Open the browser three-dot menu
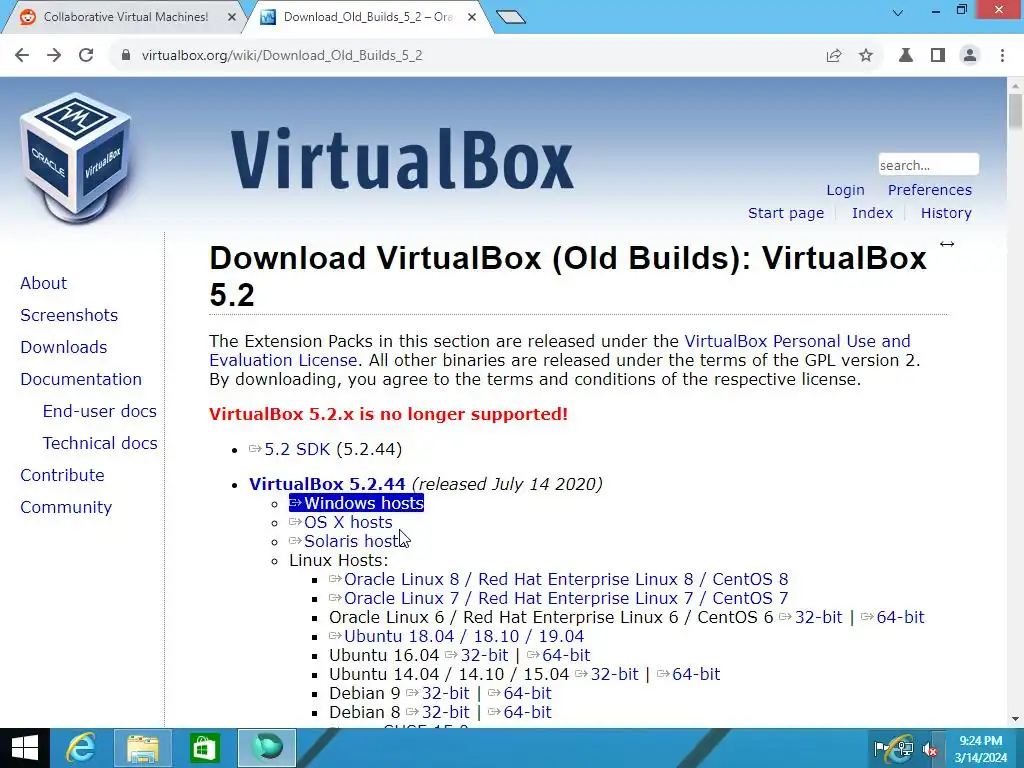The image size is (1024, 768). click(x=1002, y=56)
